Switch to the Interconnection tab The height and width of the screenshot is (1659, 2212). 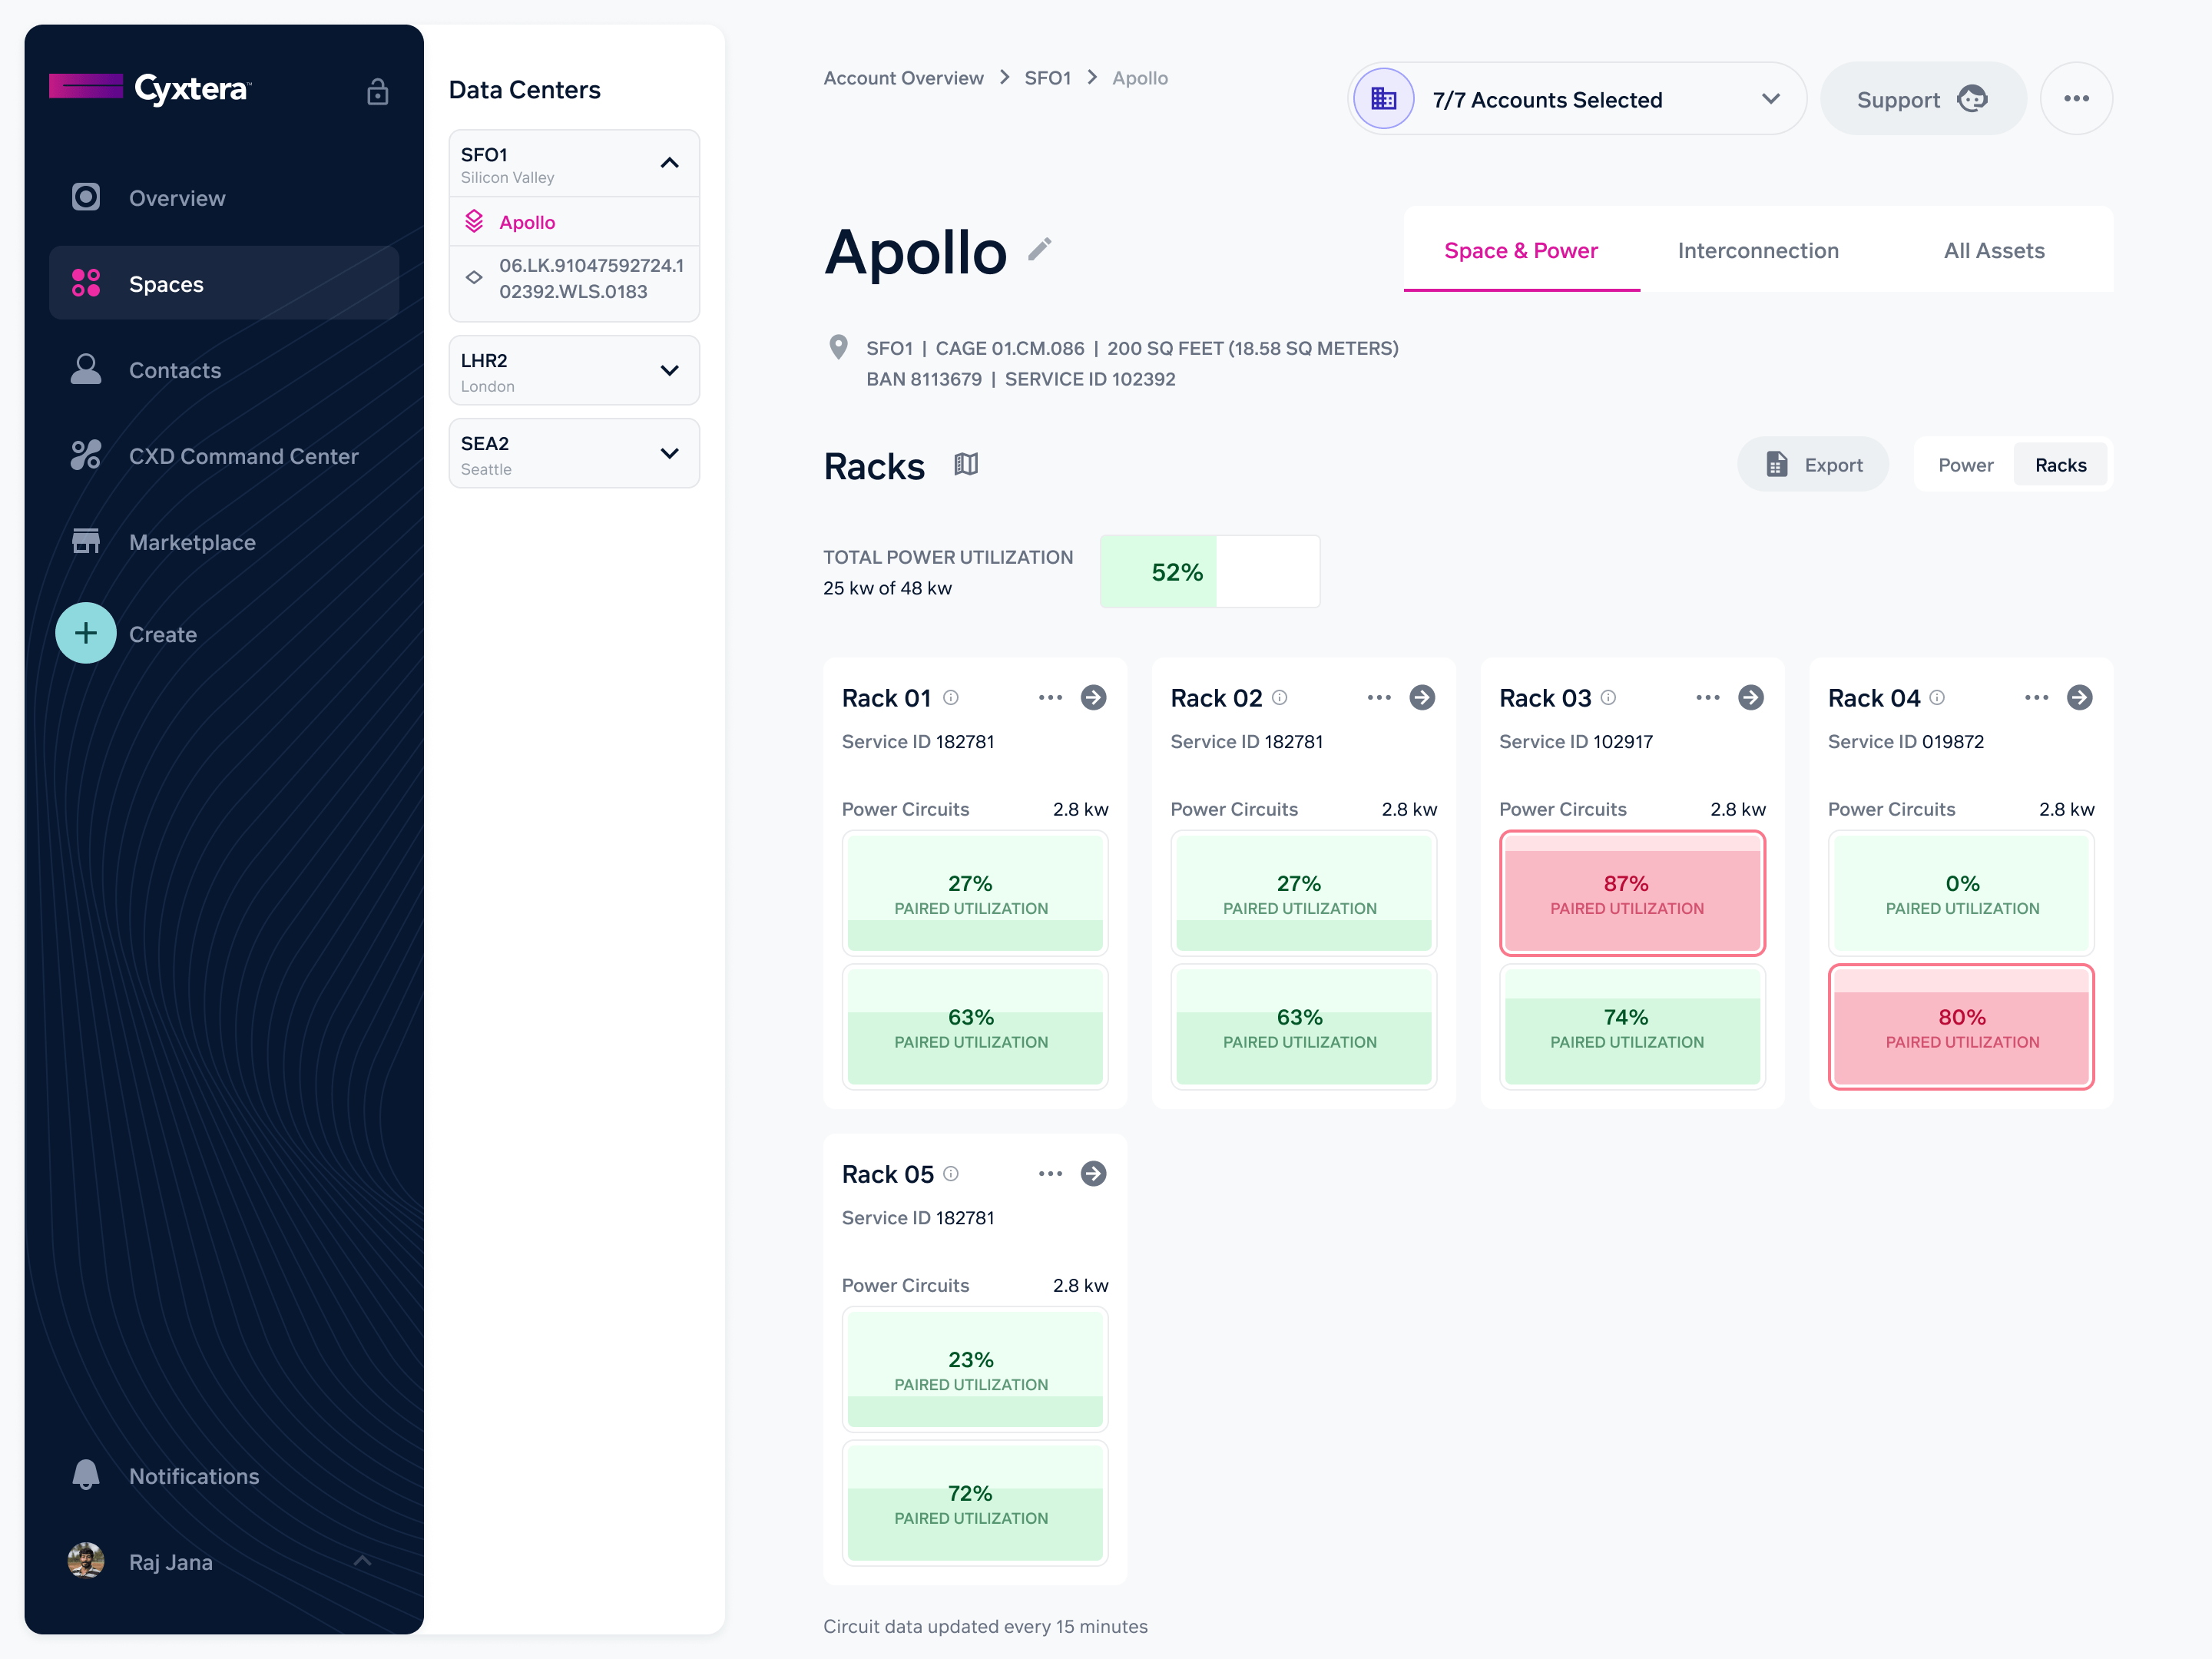[x=1758, y=250]
